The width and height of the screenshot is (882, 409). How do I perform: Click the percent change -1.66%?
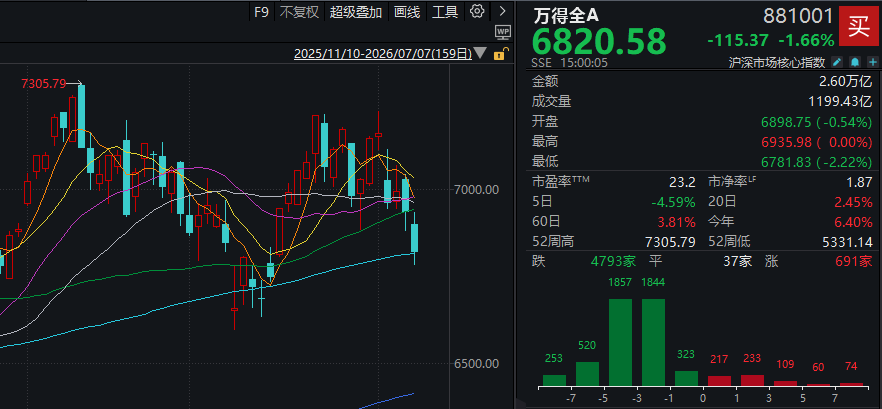click(x=806, y=40)
